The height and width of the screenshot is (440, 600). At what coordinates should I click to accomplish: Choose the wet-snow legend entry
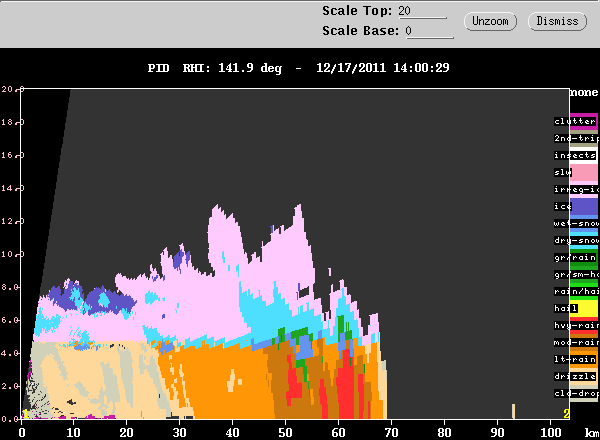pyautogui.click(x=575, y=223)
